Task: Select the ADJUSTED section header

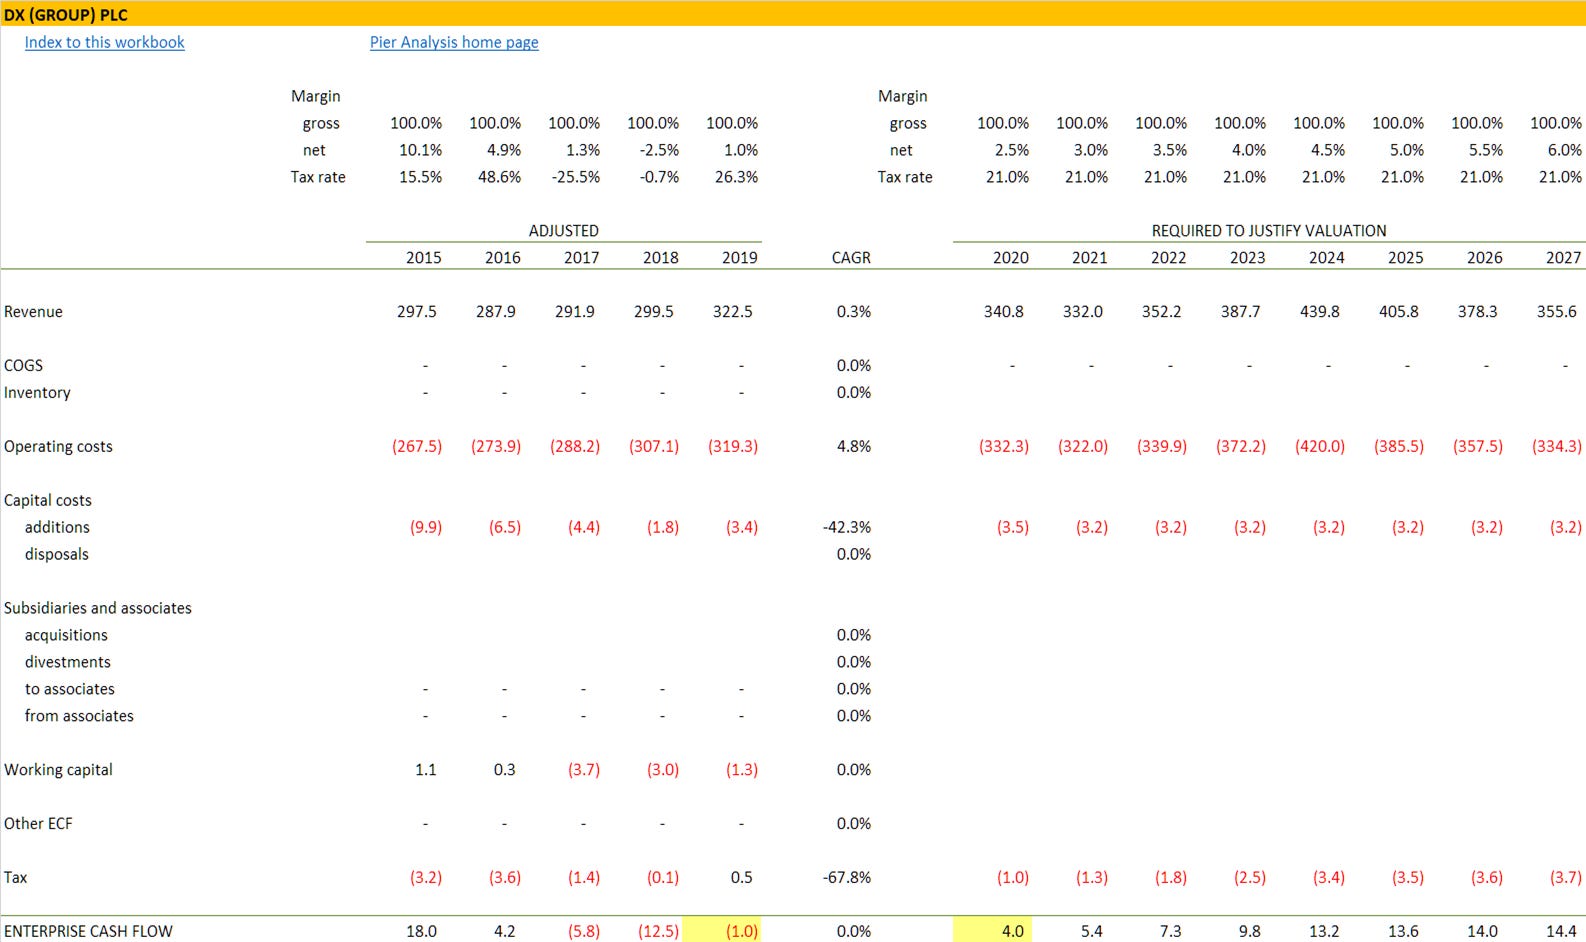Action: [x=563, y=230]
